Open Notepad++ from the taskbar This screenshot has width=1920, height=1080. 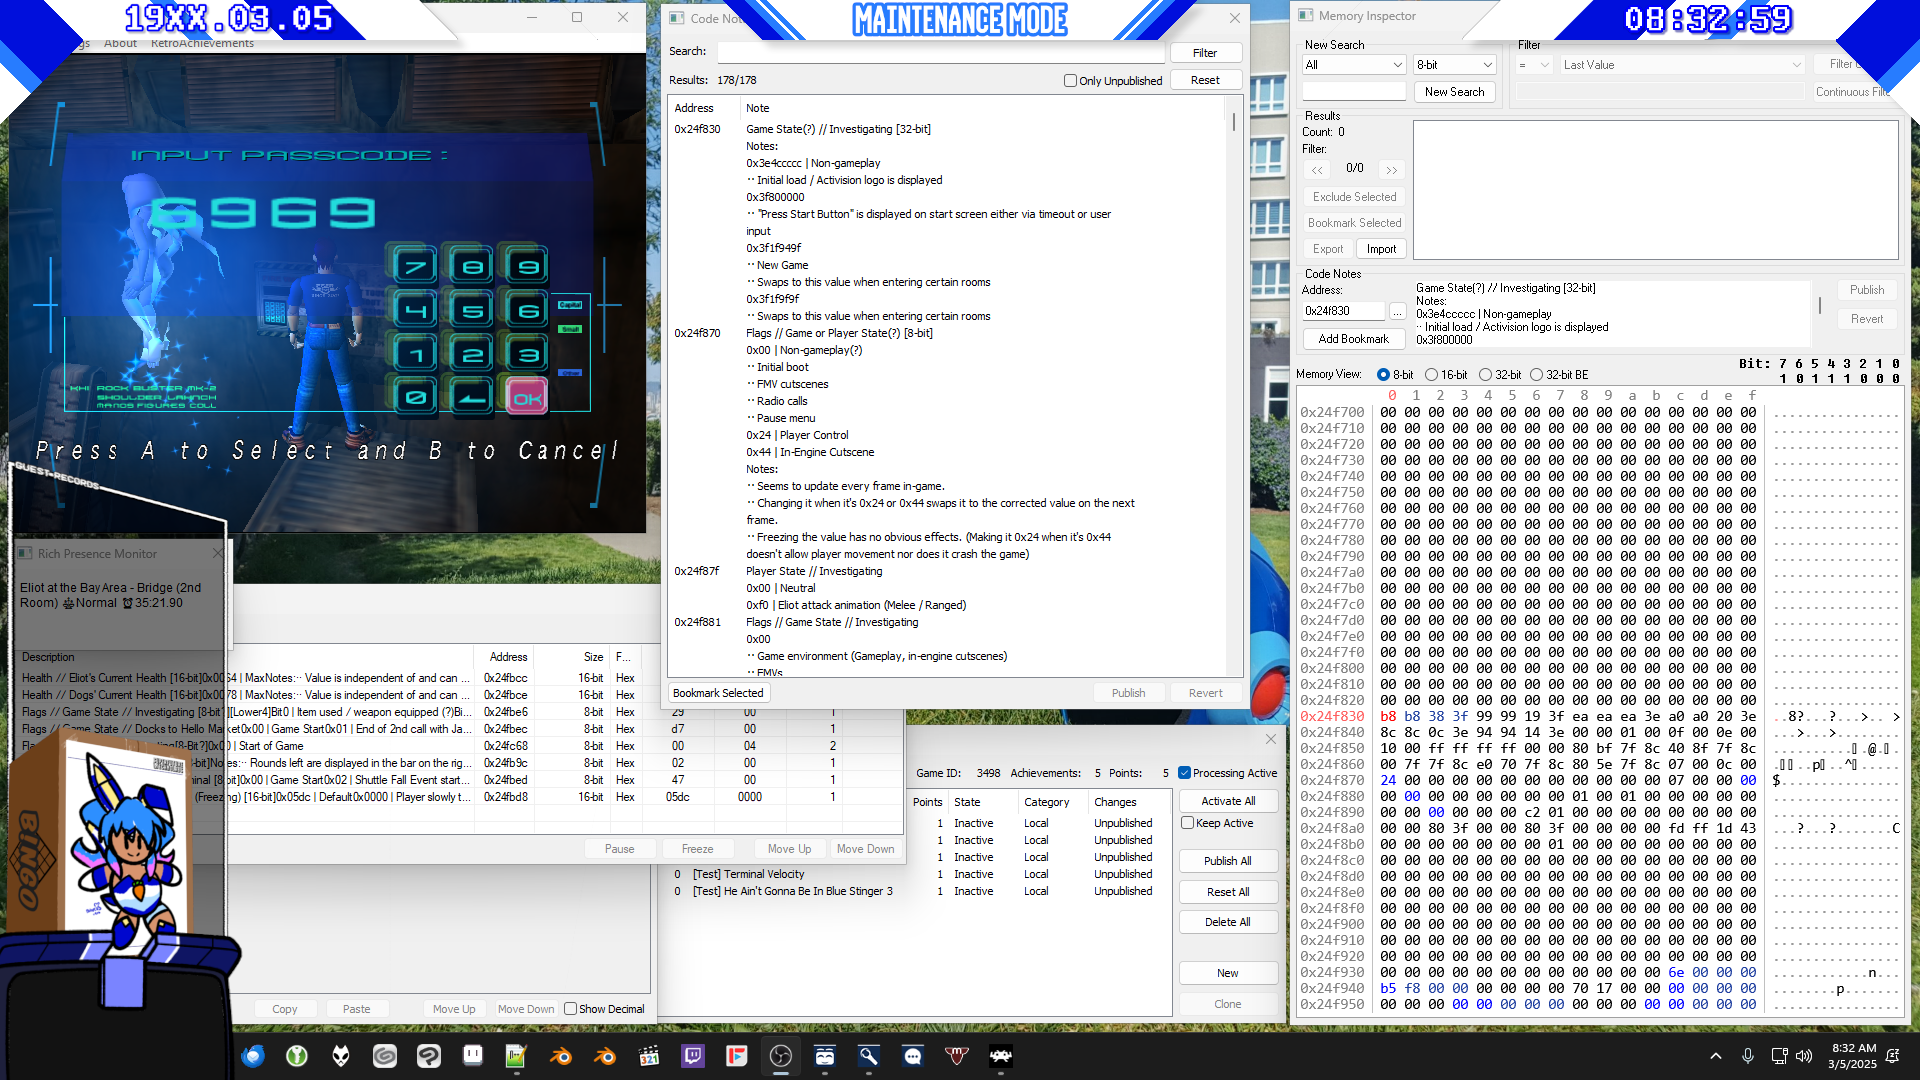click(517, 1056)
